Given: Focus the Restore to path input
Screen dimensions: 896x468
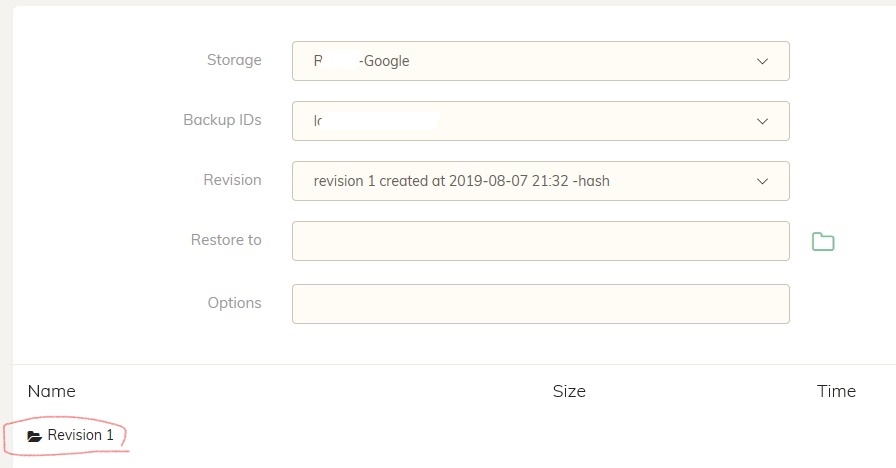Looking at the screenshot, I should tap(540, 241).
